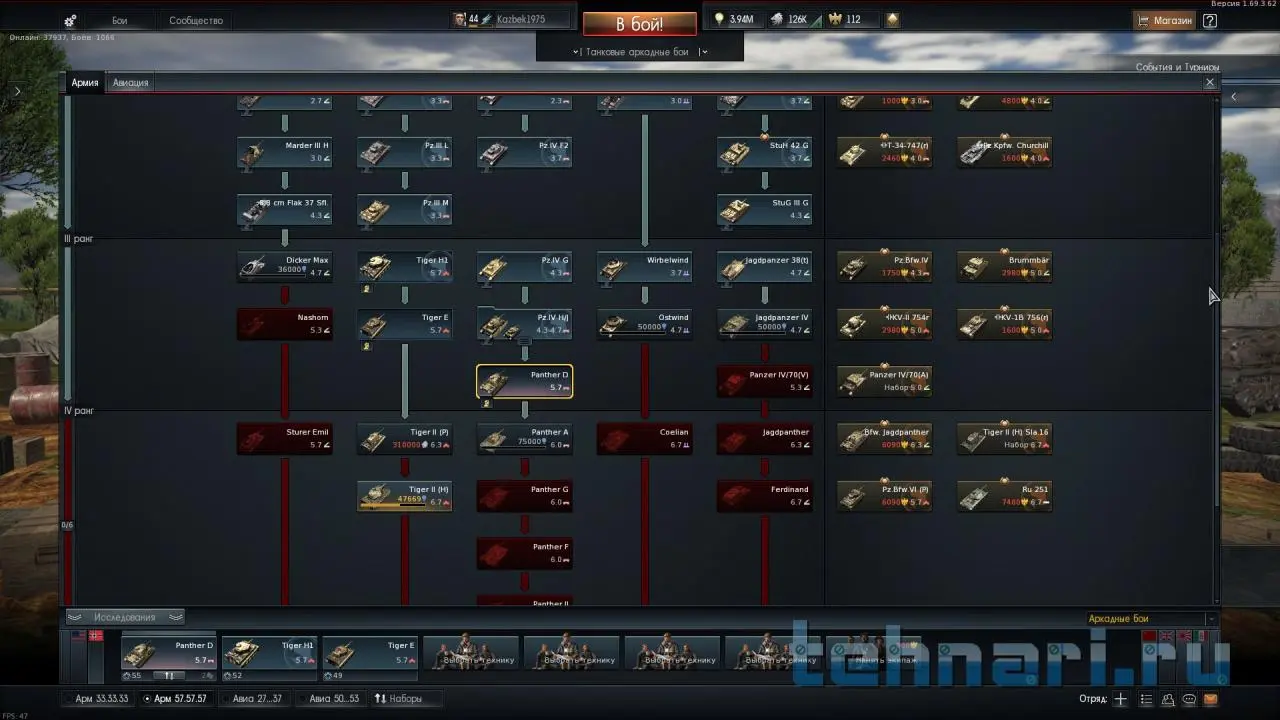This screenshot has height=720, width=1280.
Task: Select the Nashorn tank node
Action: (285, 323)
